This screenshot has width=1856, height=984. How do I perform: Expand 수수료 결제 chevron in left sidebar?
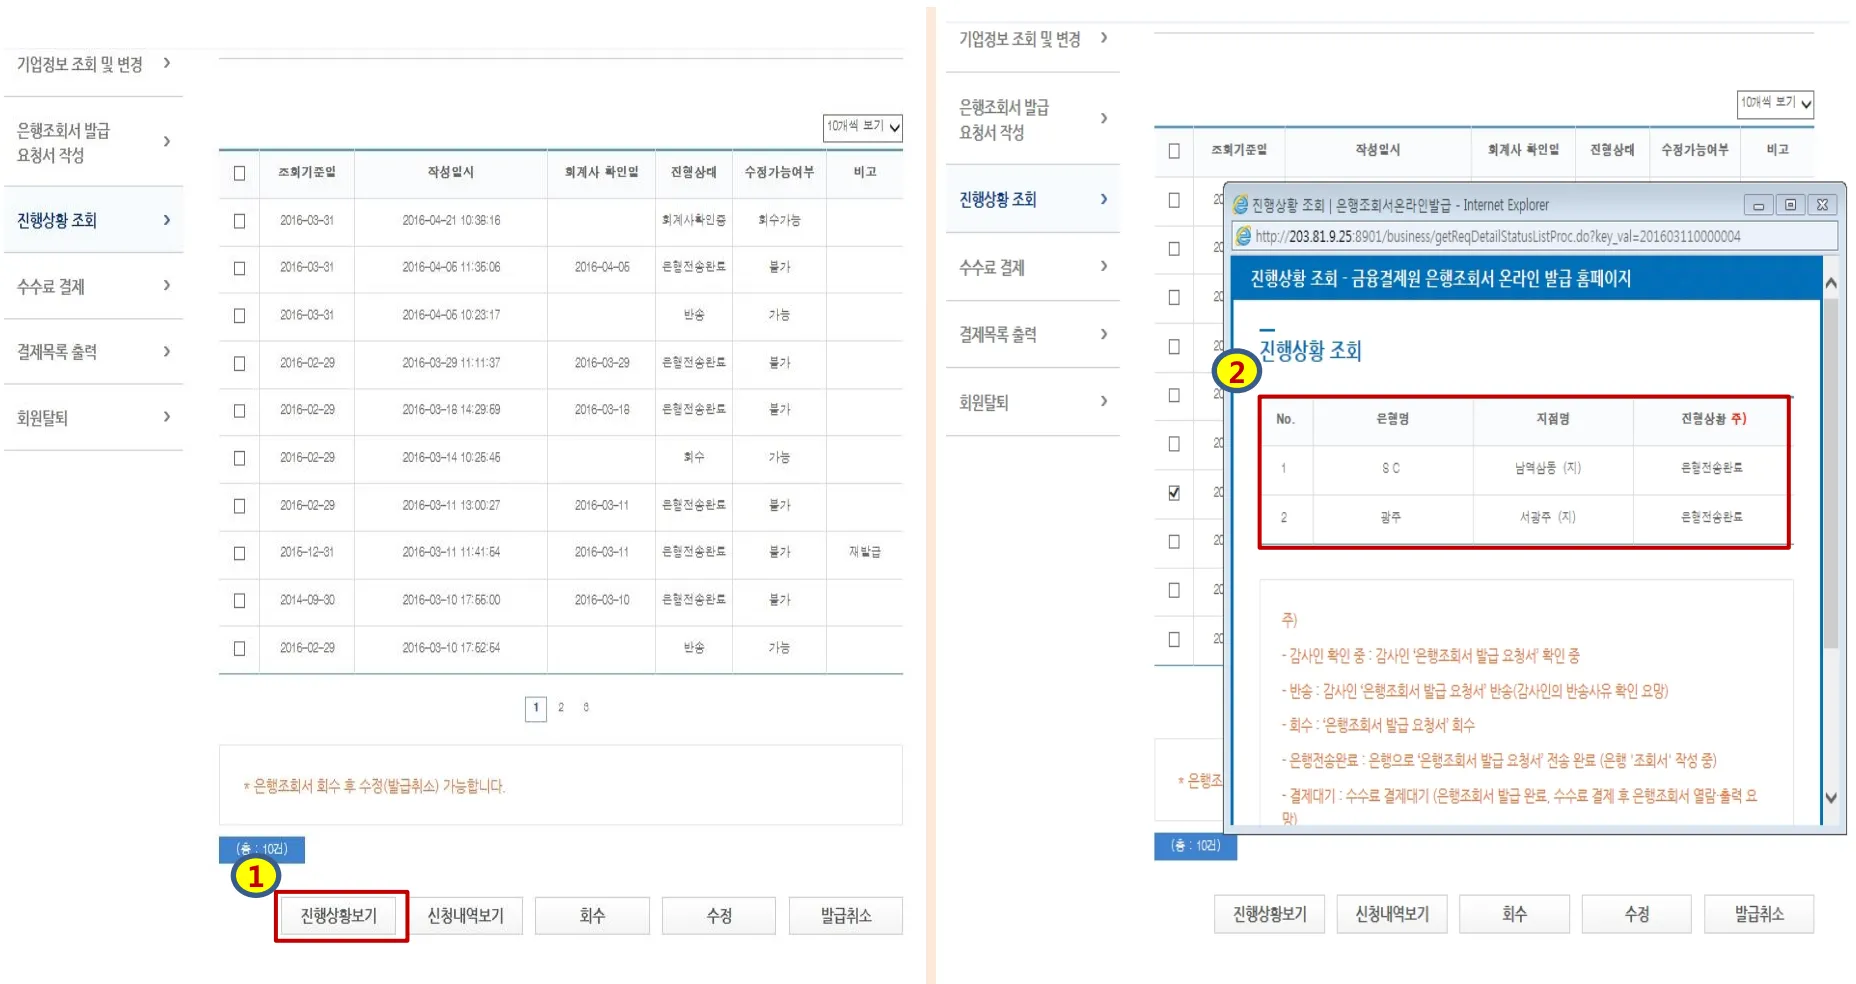[x=167, y=286]
